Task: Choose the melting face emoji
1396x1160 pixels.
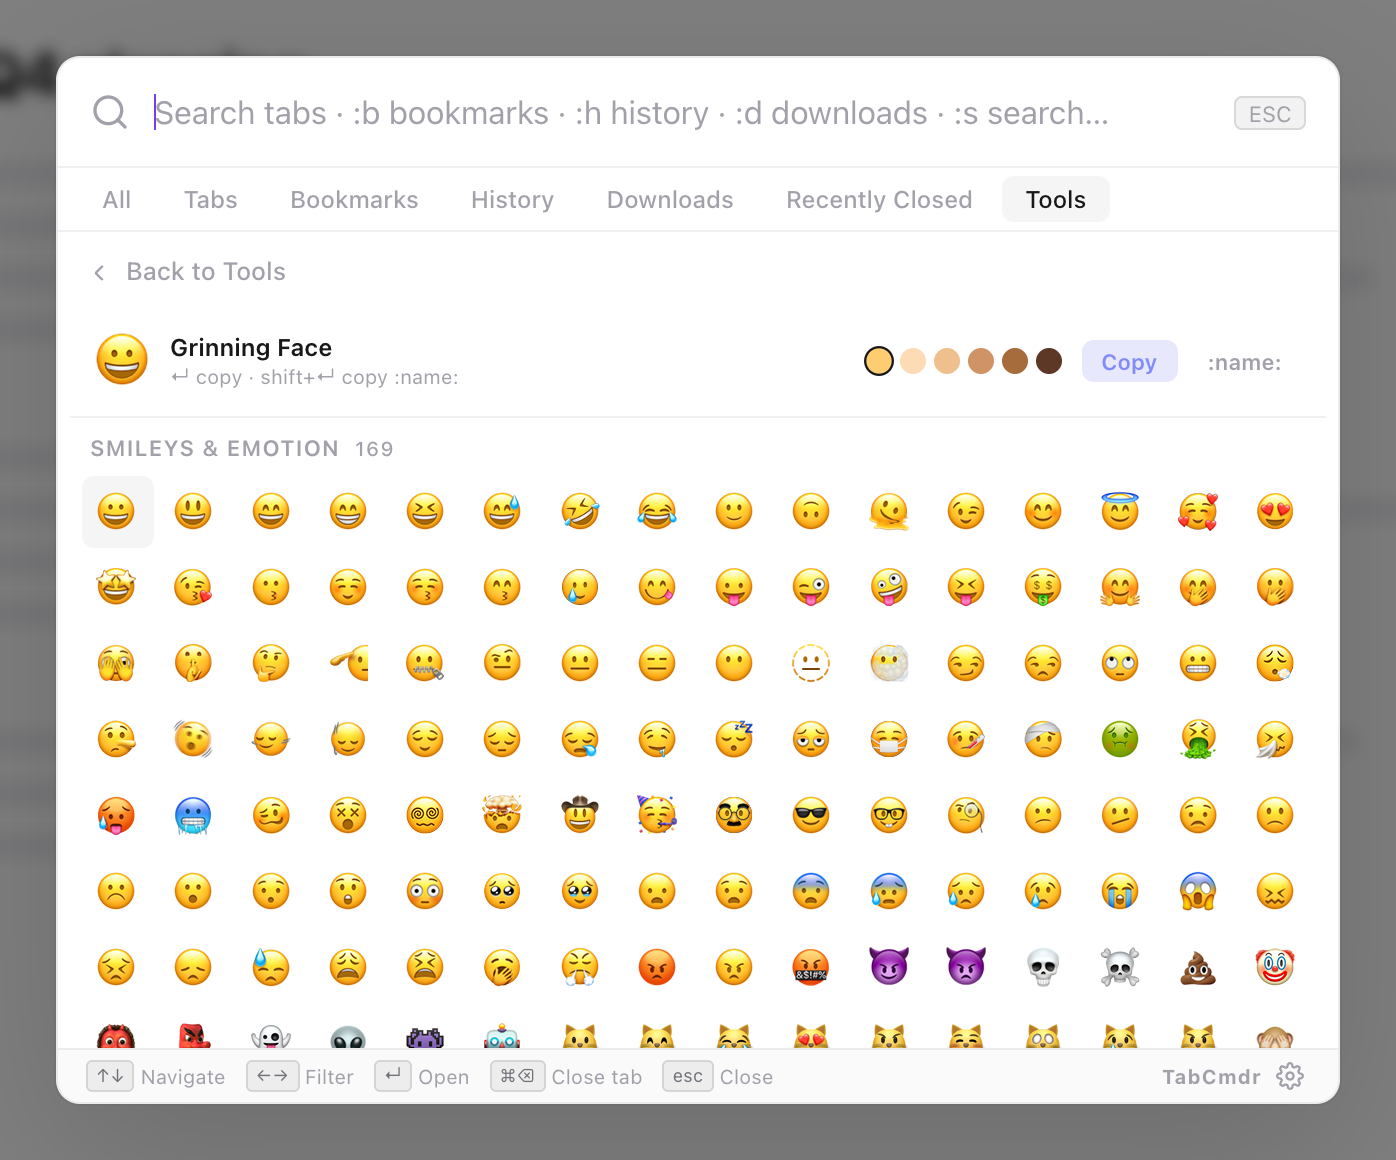Action: click(889, 512)
